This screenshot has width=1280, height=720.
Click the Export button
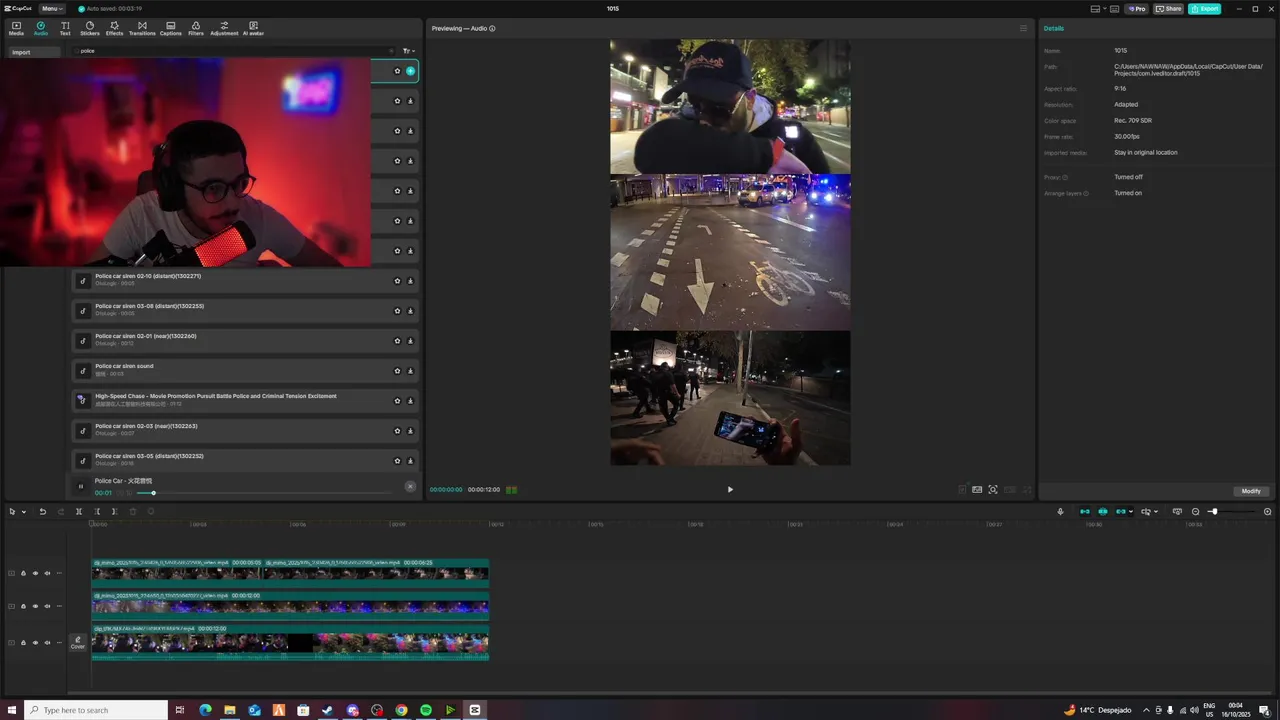click(1205, 8)
